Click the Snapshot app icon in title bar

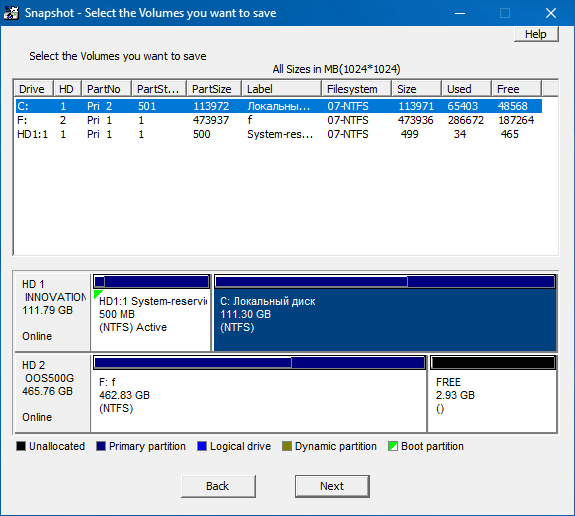(11, 13)
